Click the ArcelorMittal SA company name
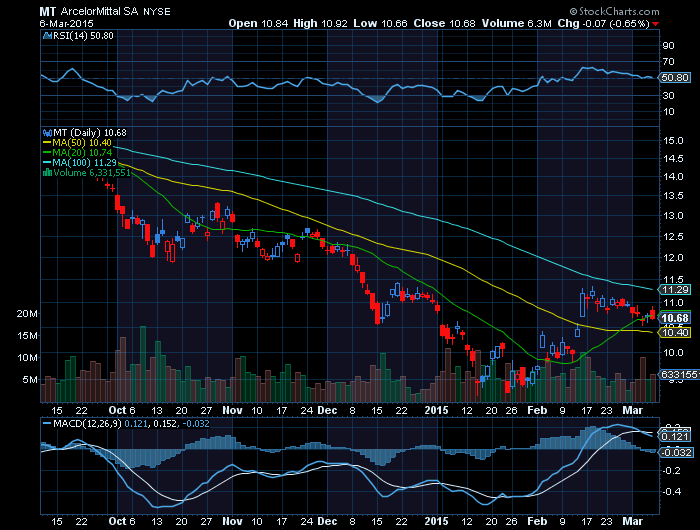Image resolution: width=700 pixels, height=530 pixels. click(x=100, y=12)
